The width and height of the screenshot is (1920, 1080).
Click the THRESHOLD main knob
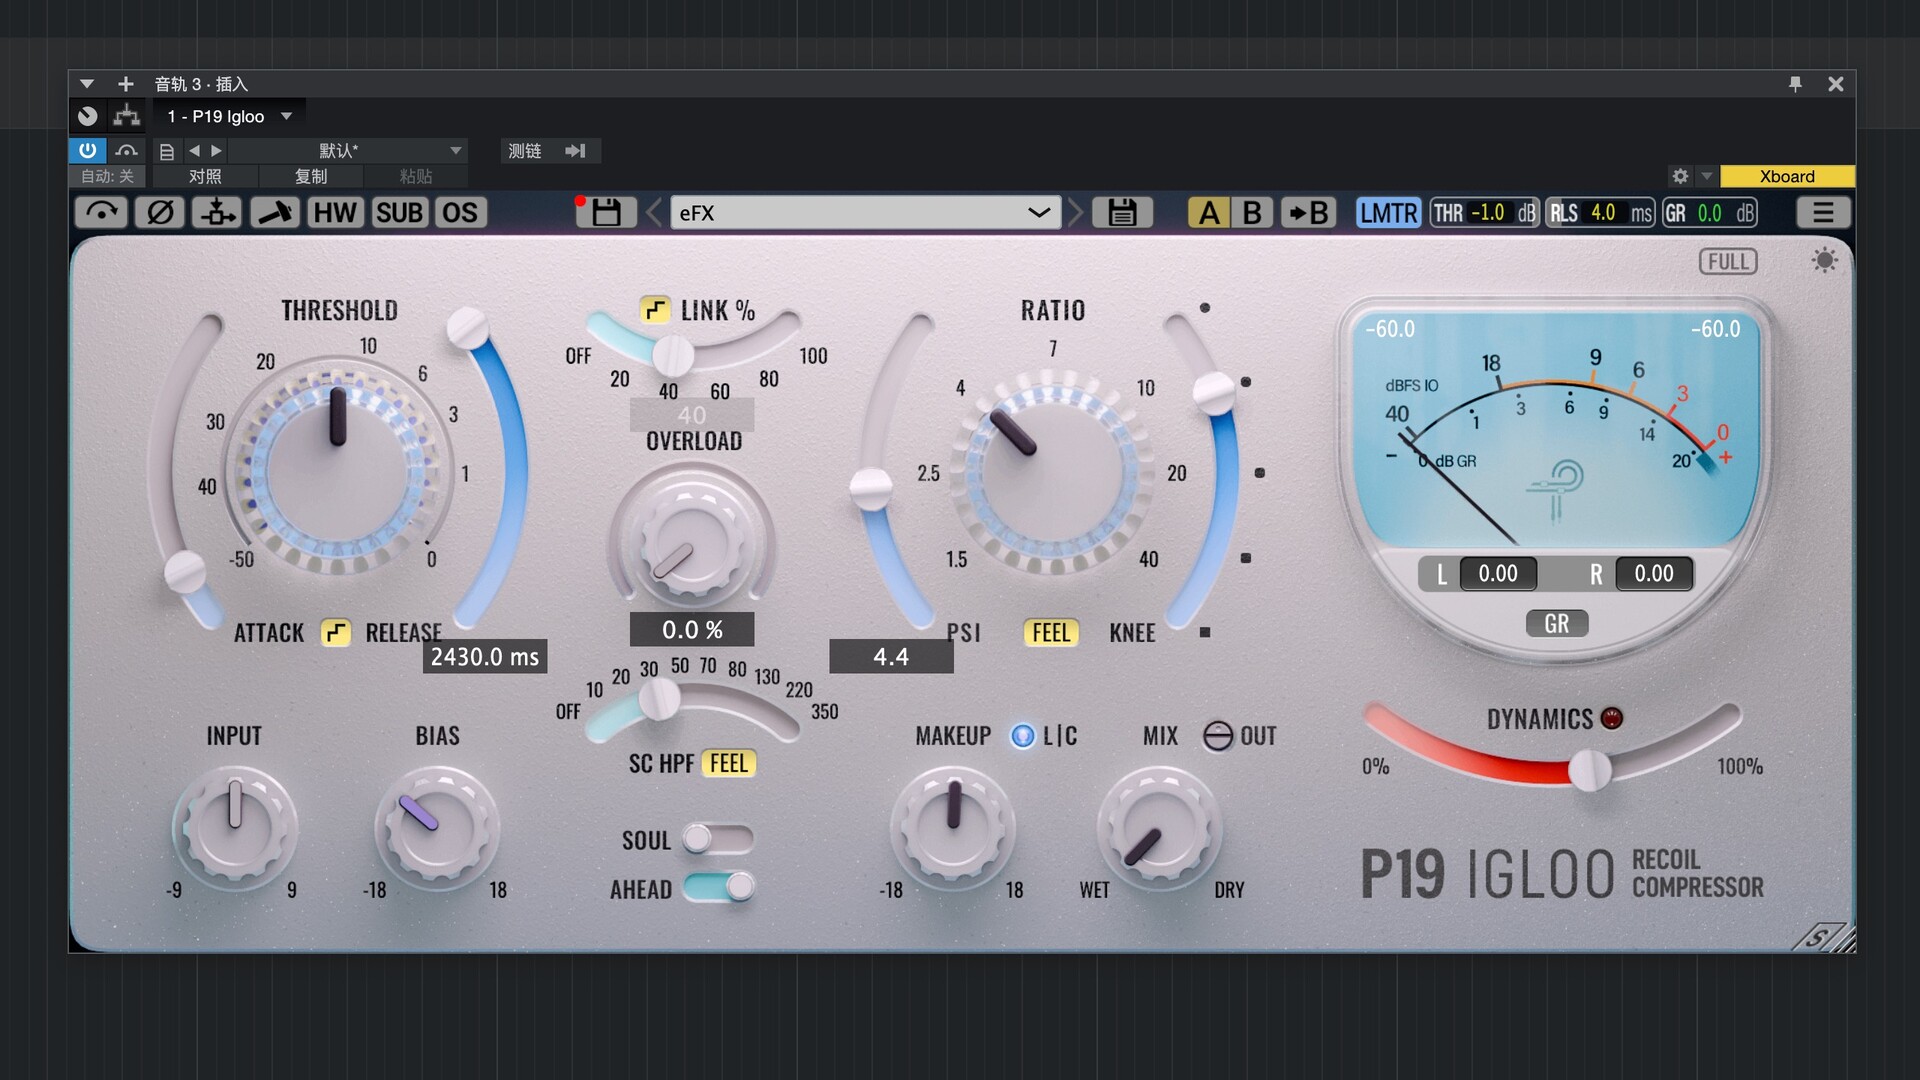[x=337, y=472]
